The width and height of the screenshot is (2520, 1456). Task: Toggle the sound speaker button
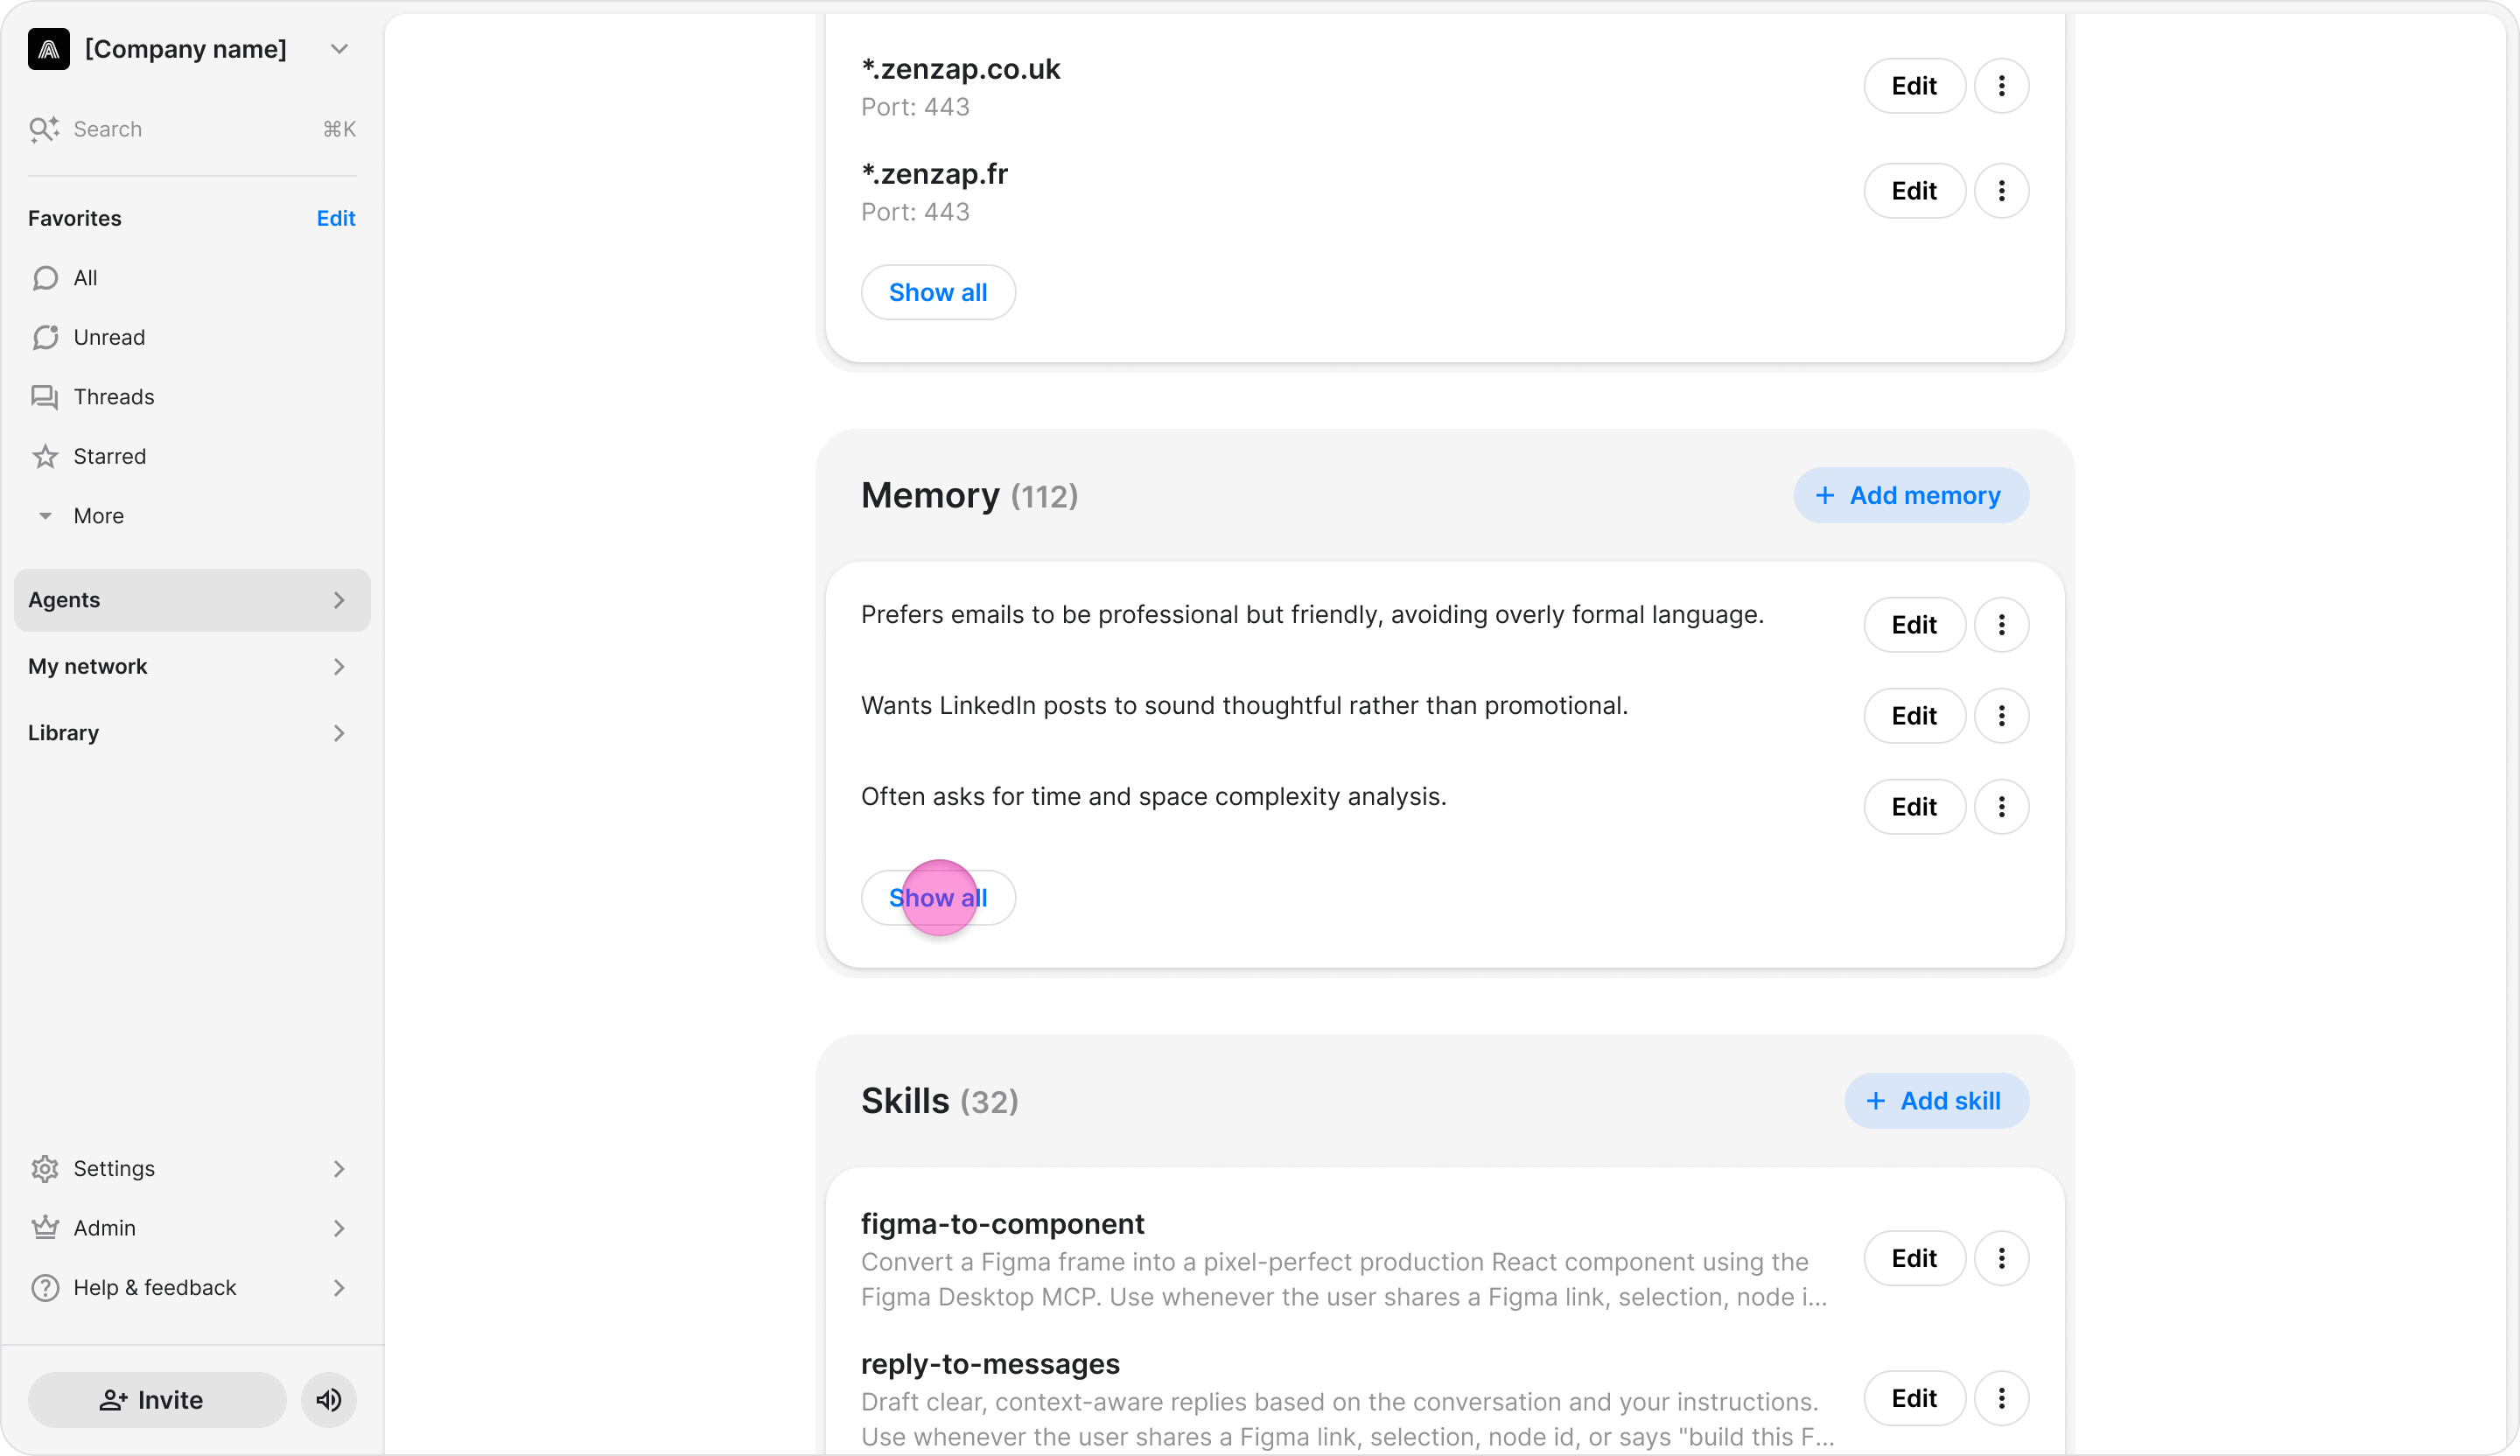tap(329, 1400)
